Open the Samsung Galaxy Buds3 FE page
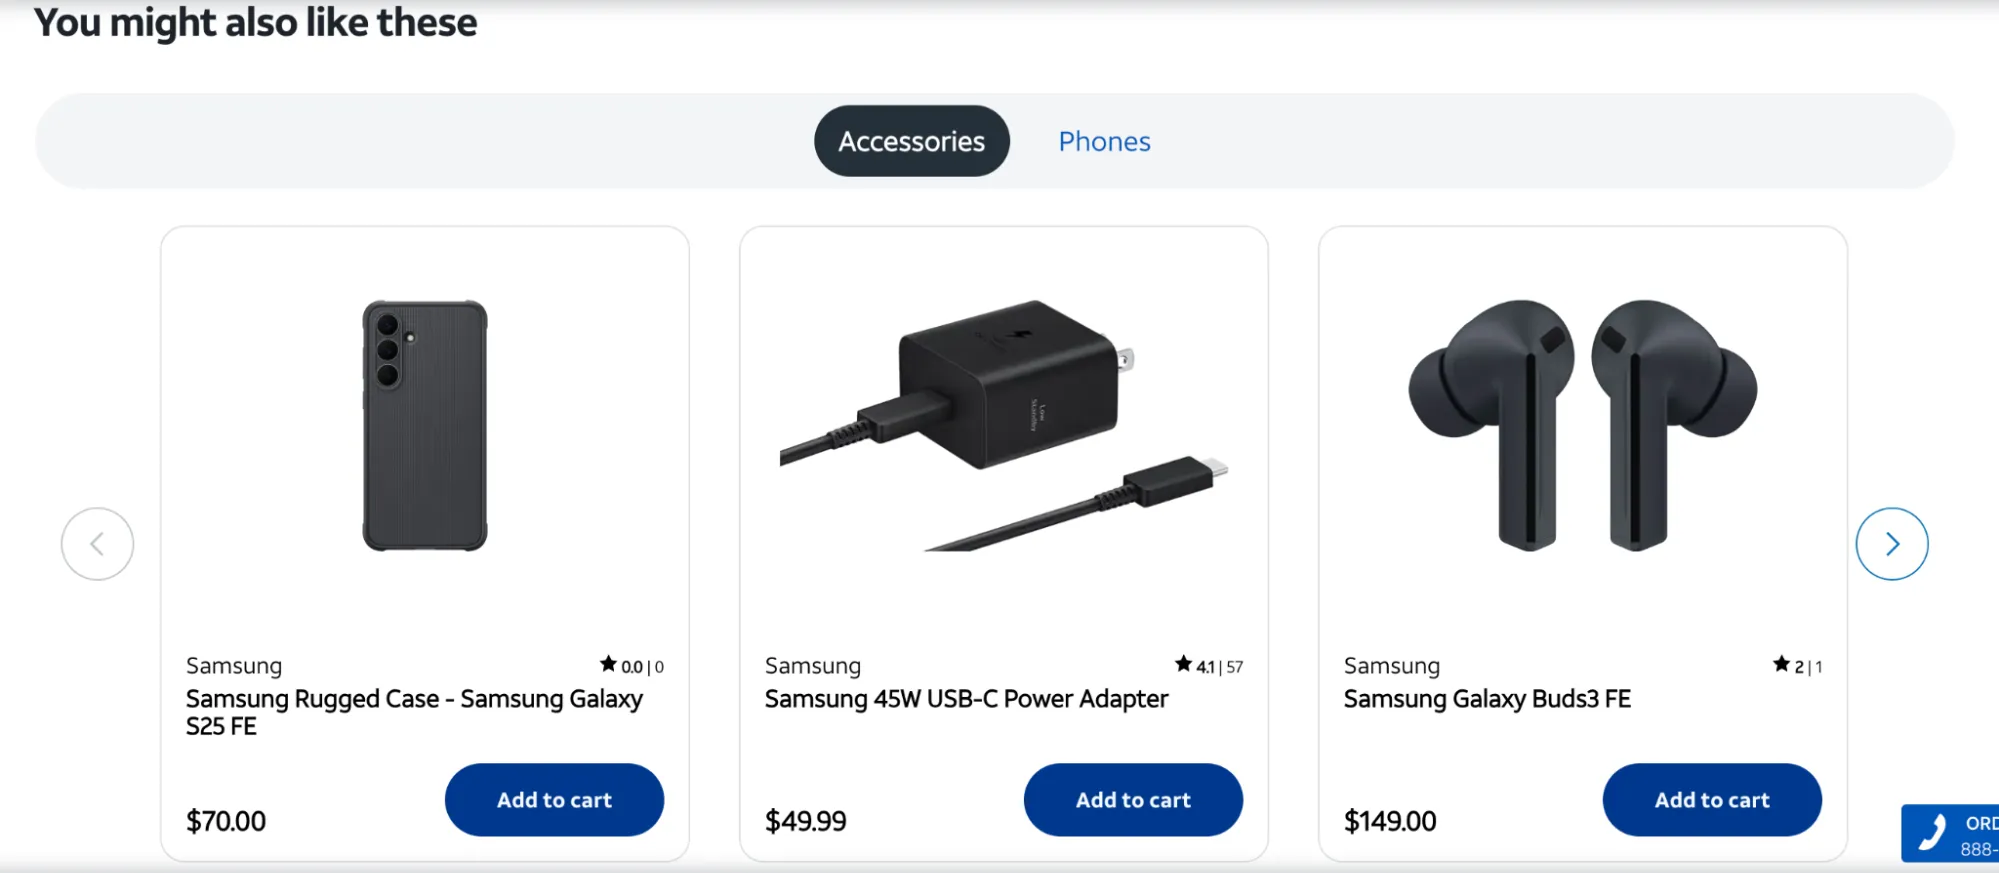1999x873 pixels. pyautogui.click(x=1487, y=699)
